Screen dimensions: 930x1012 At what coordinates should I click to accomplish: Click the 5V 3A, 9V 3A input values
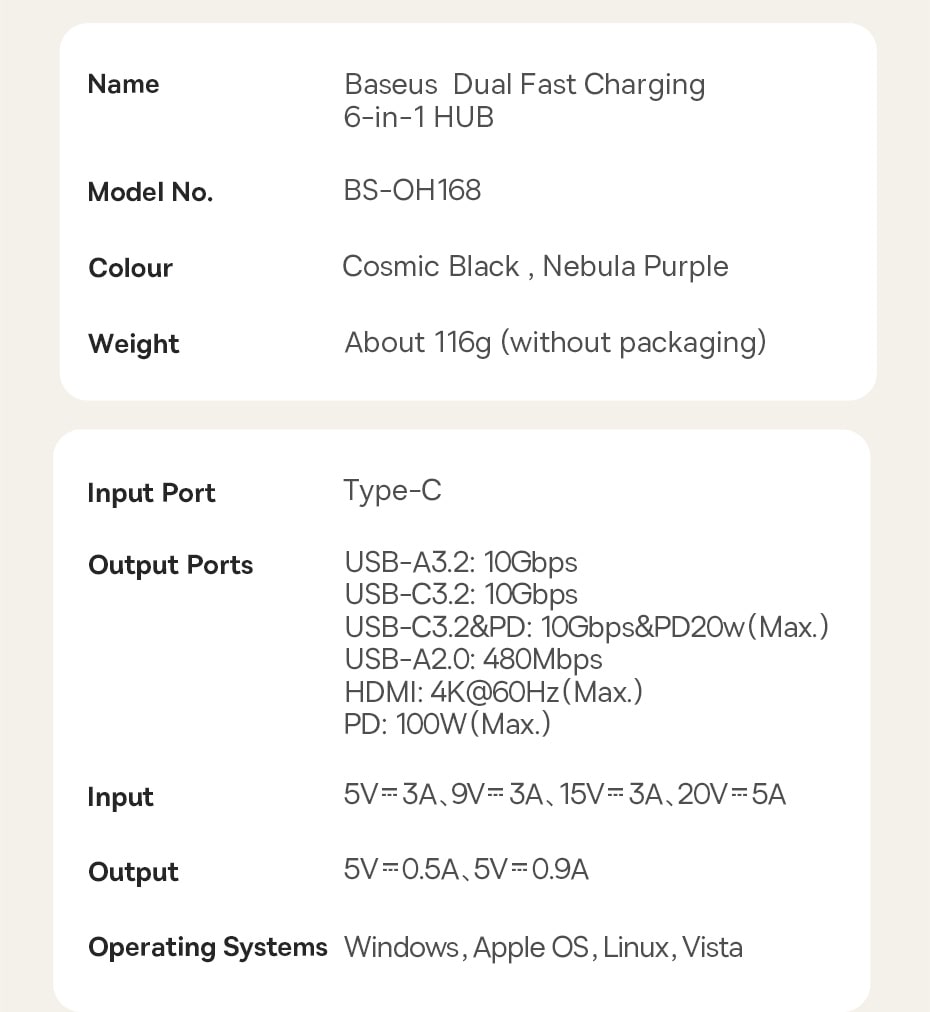coord(565,795)
